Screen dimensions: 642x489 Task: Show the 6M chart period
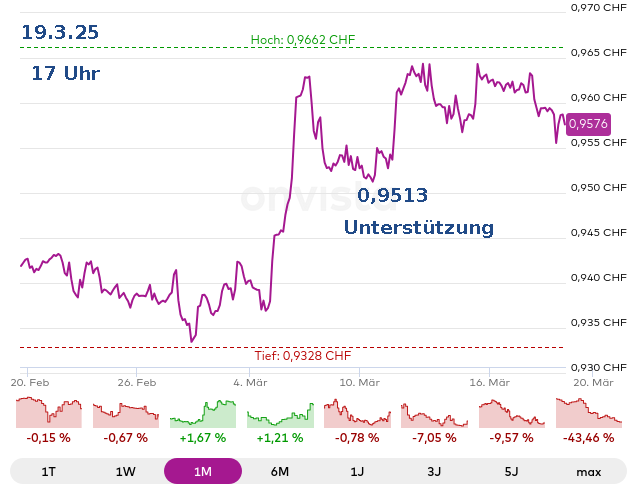[x=280, y=471]
